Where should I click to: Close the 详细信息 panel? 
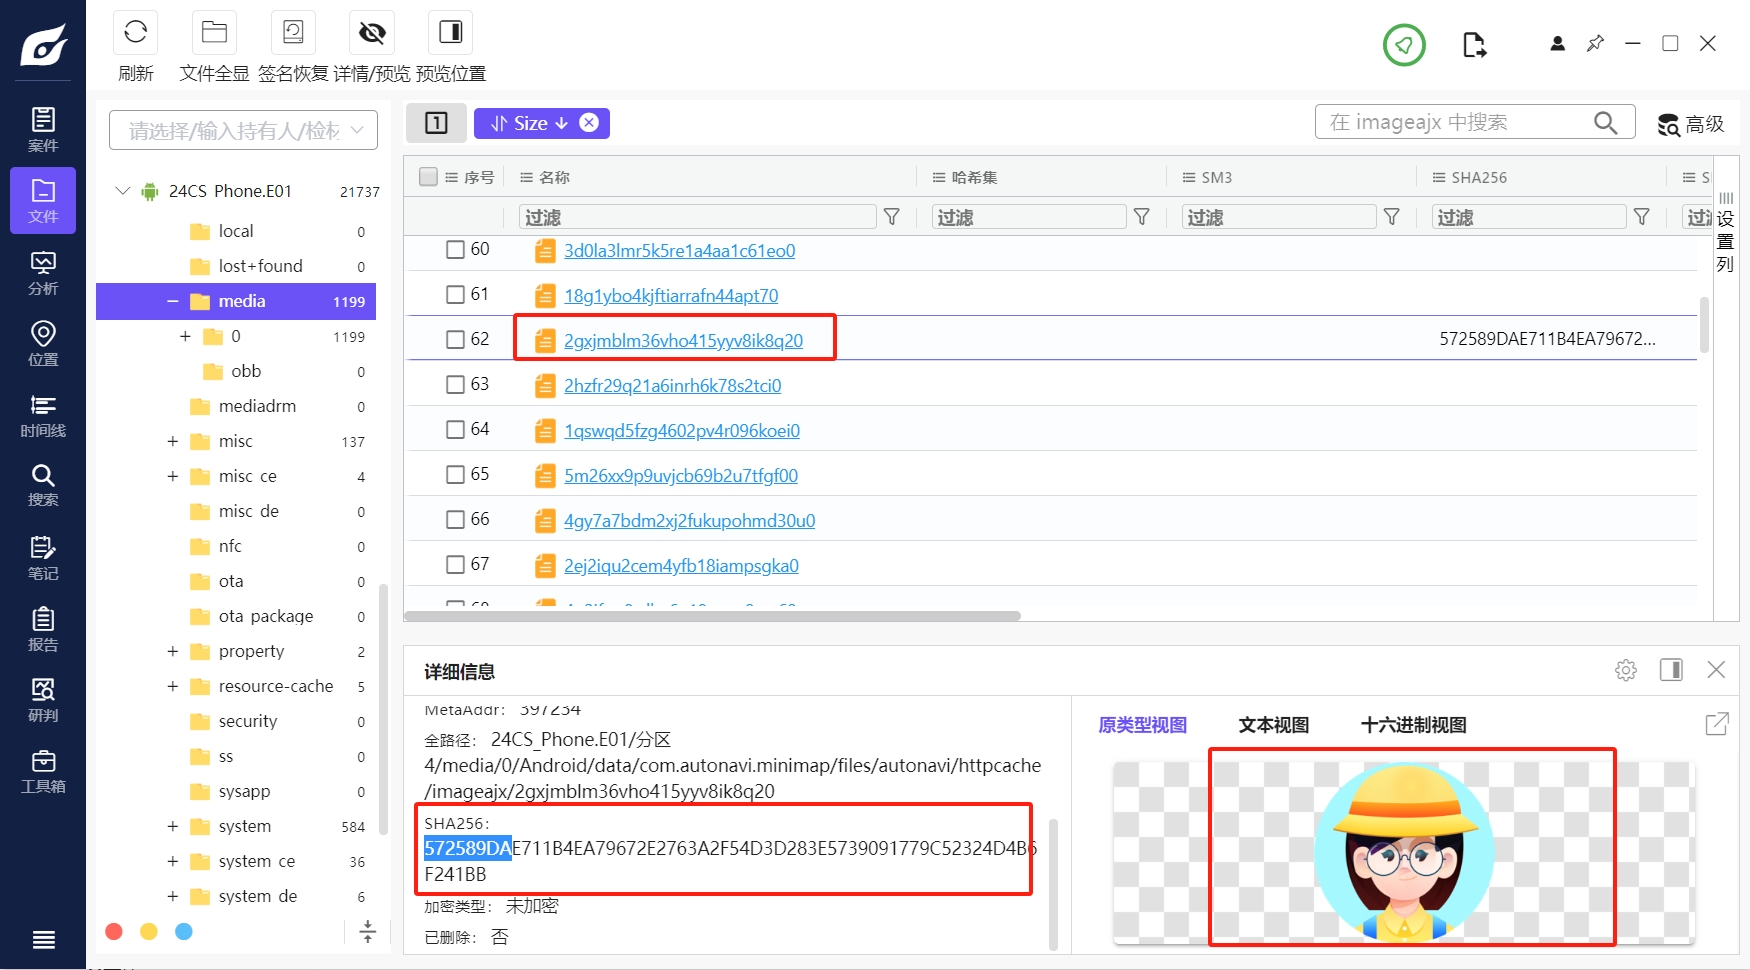click(x=1716, y=670)
